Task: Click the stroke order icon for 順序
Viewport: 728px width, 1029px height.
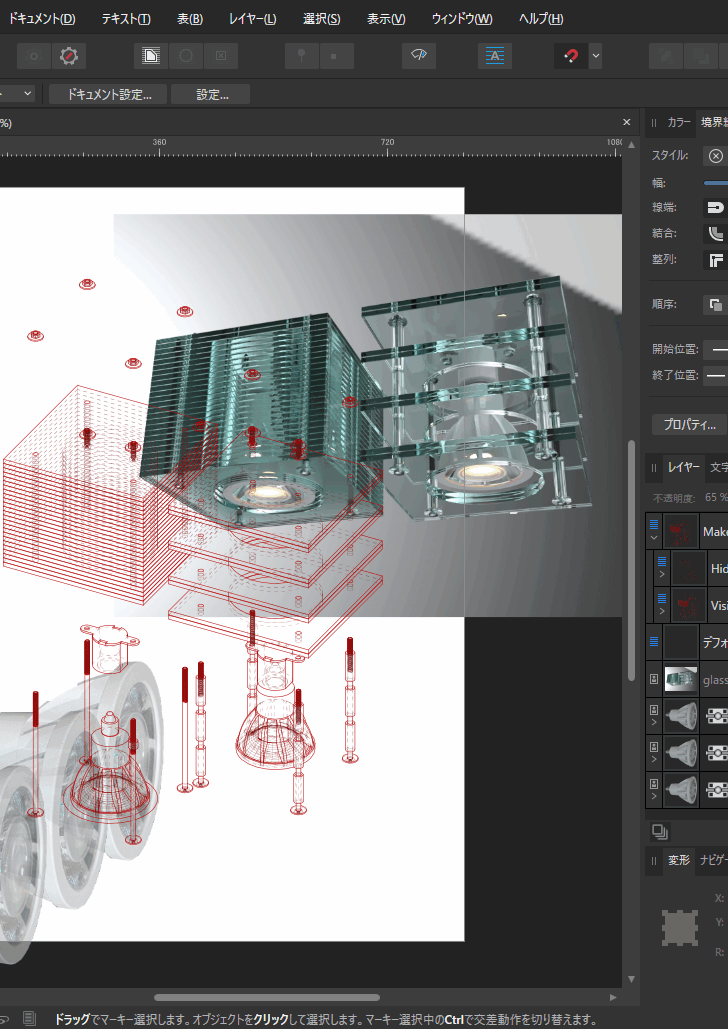Action: click(x=715, y=304)
